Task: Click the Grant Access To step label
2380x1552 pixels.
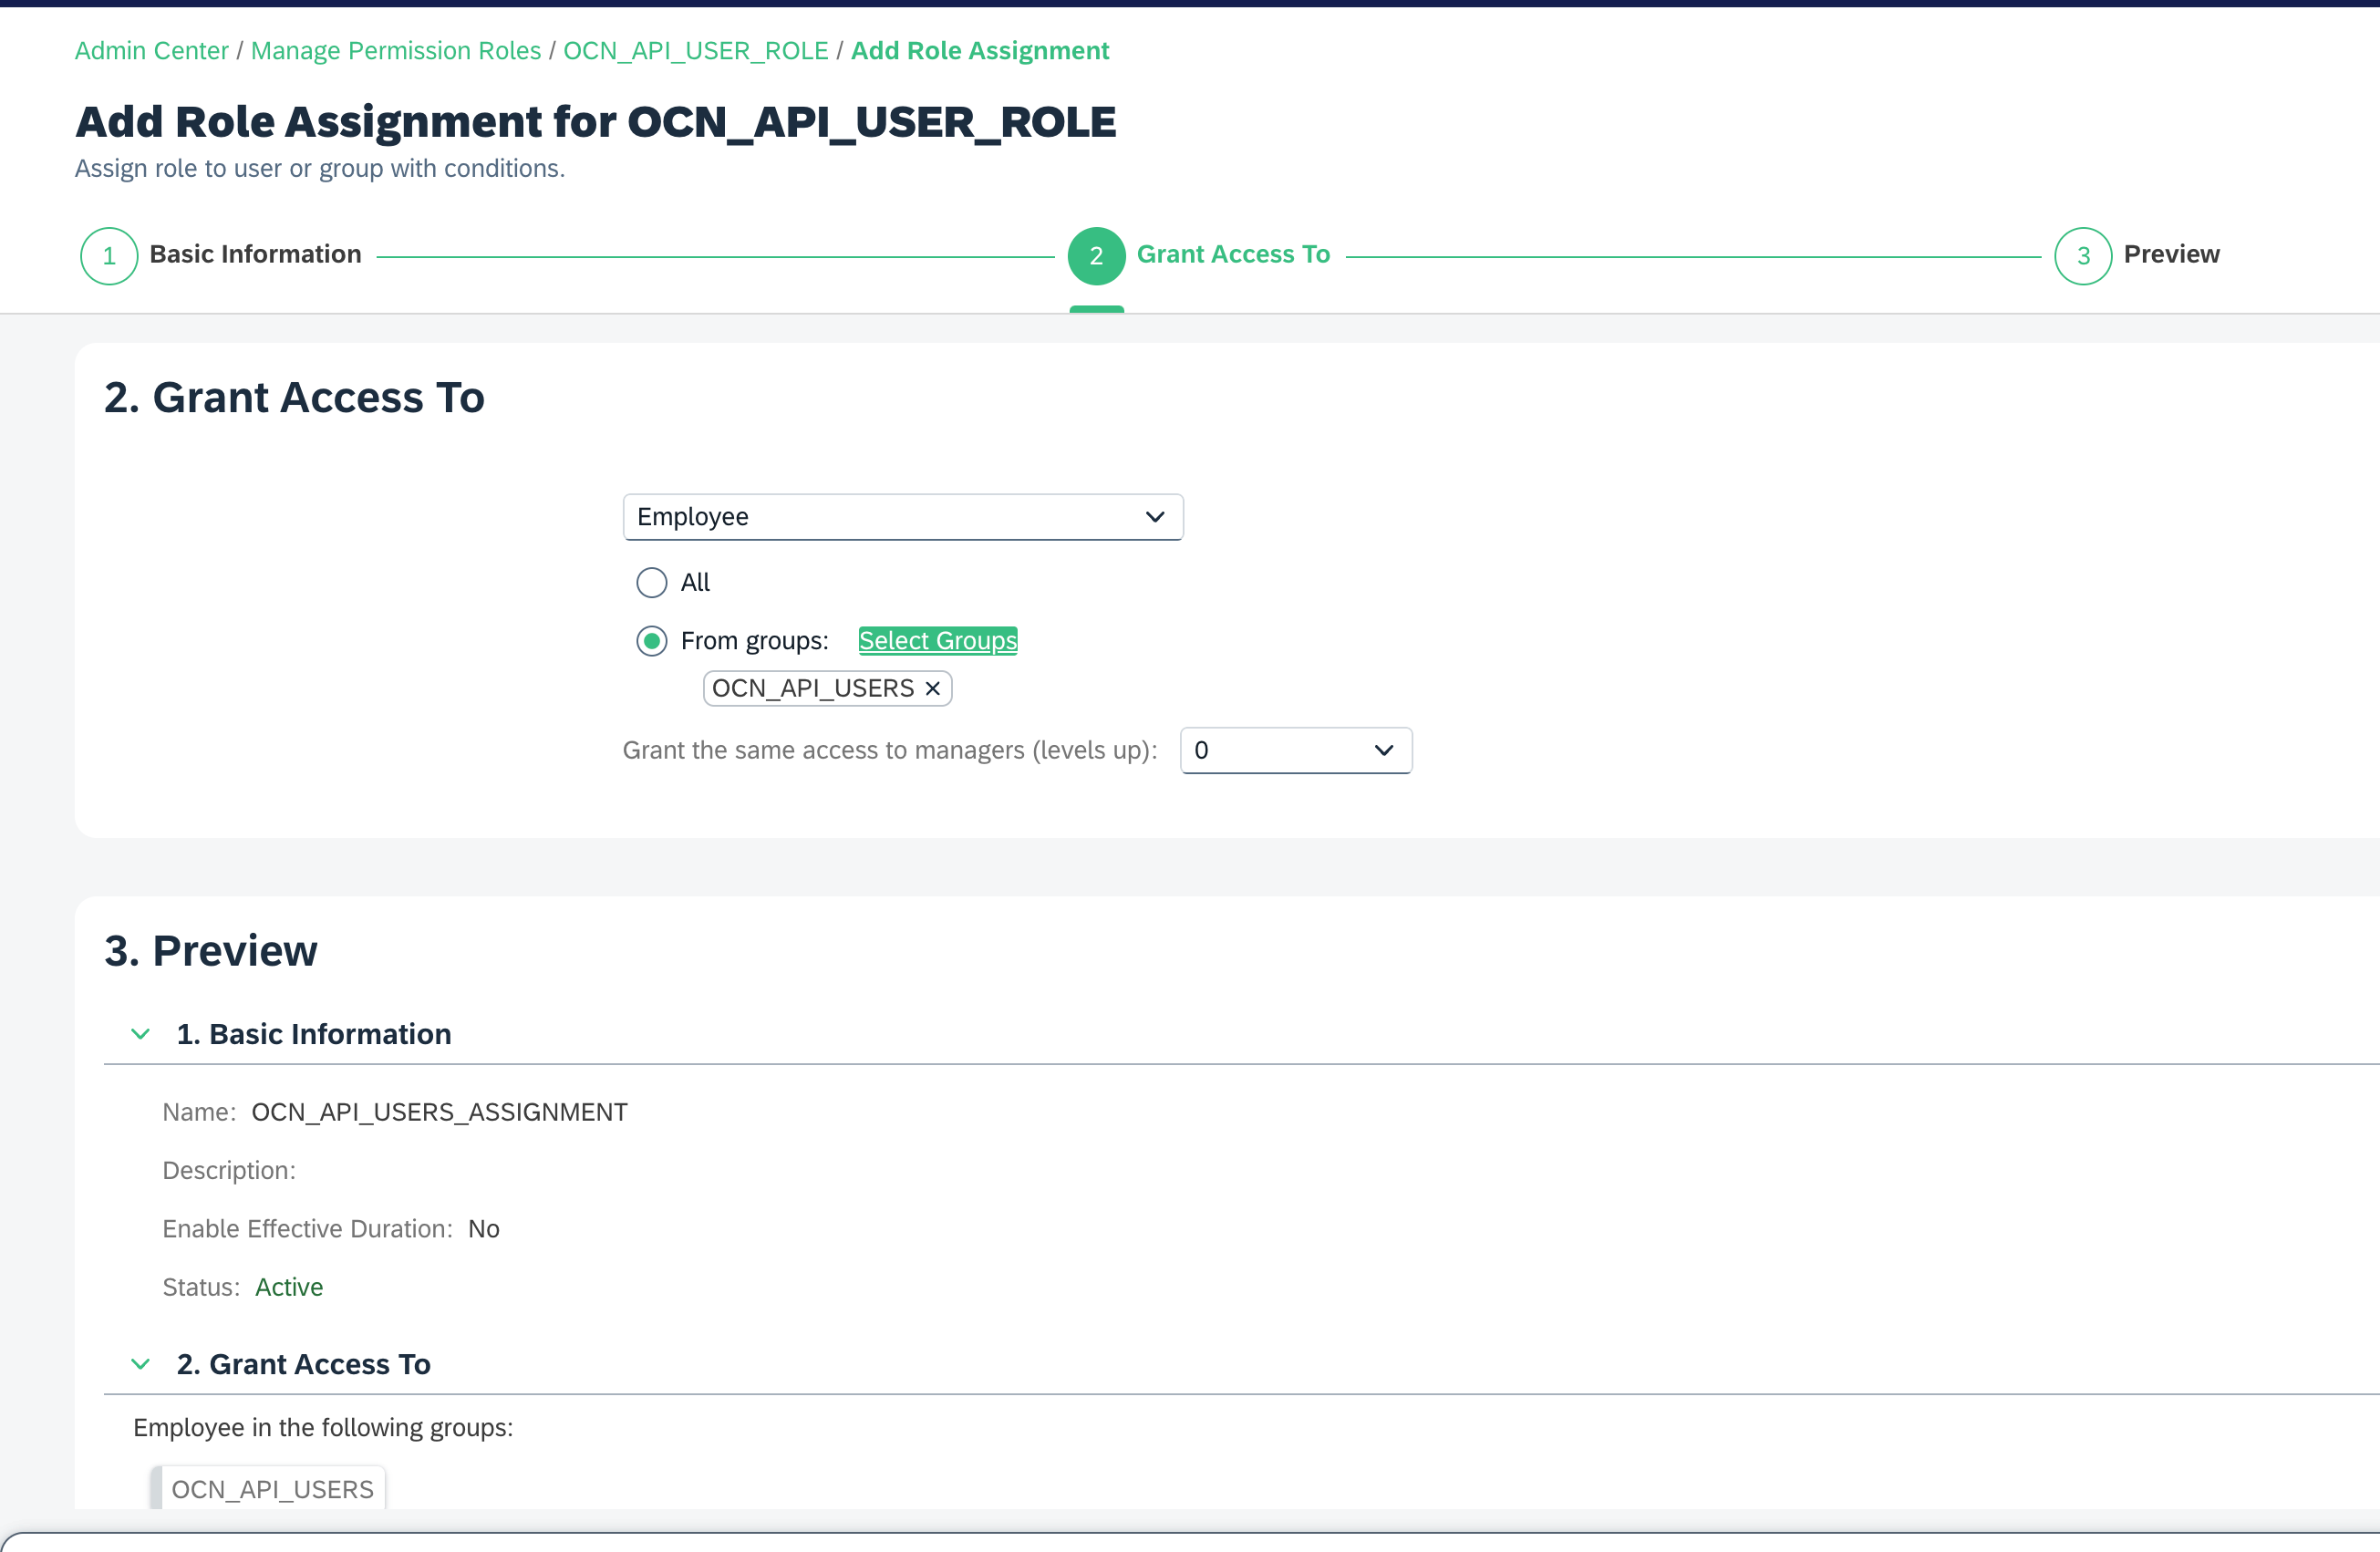Action: pyautogui.click(x=1233, y=254)
